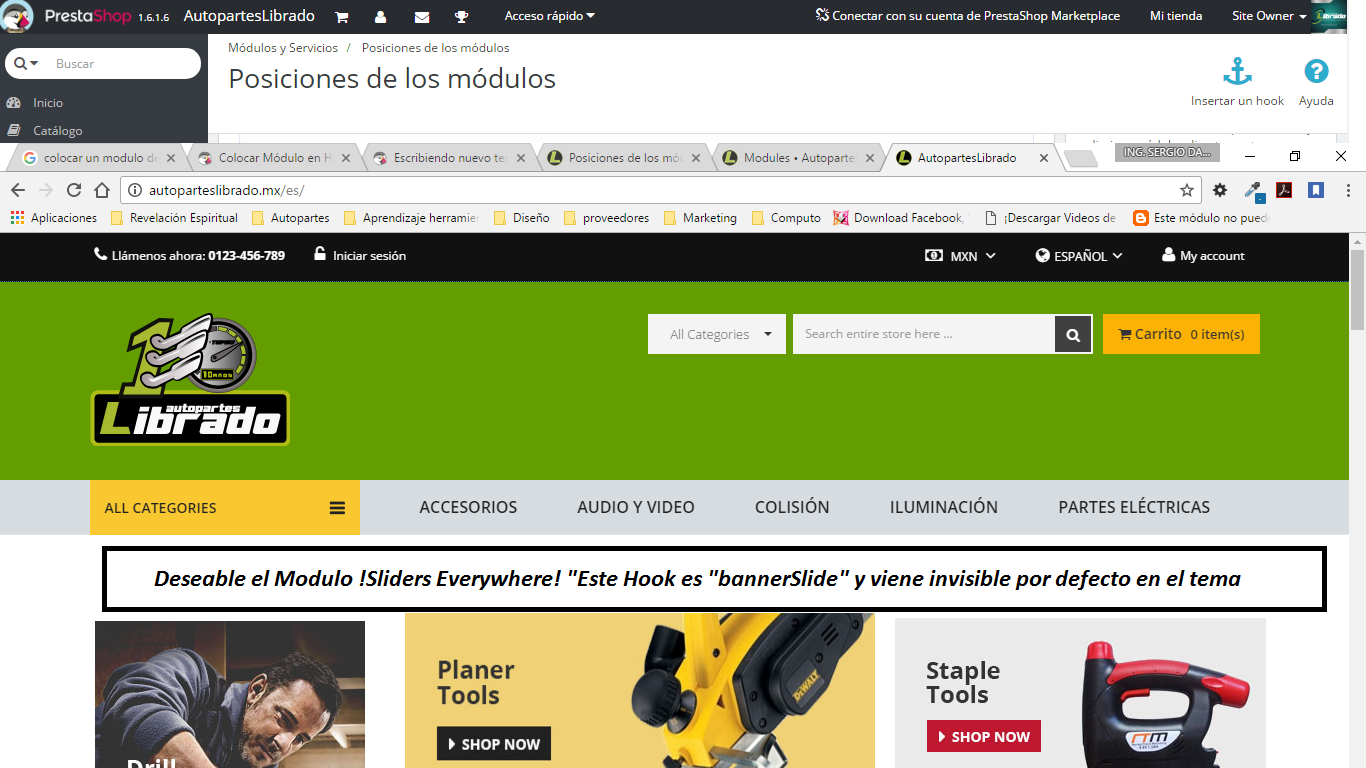Click the browser home icon
The image size is (1366, 768).
[101, 190]
